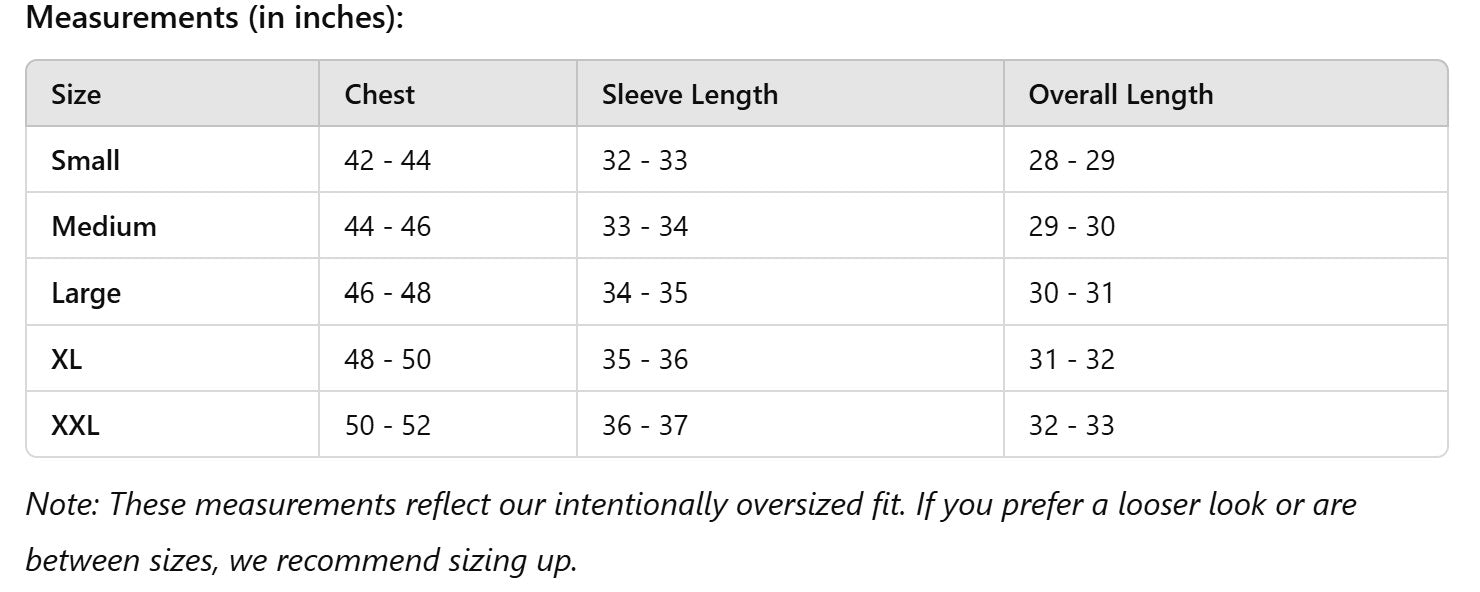
Task: Select the XXL size row label
Action: coord(75,425)
